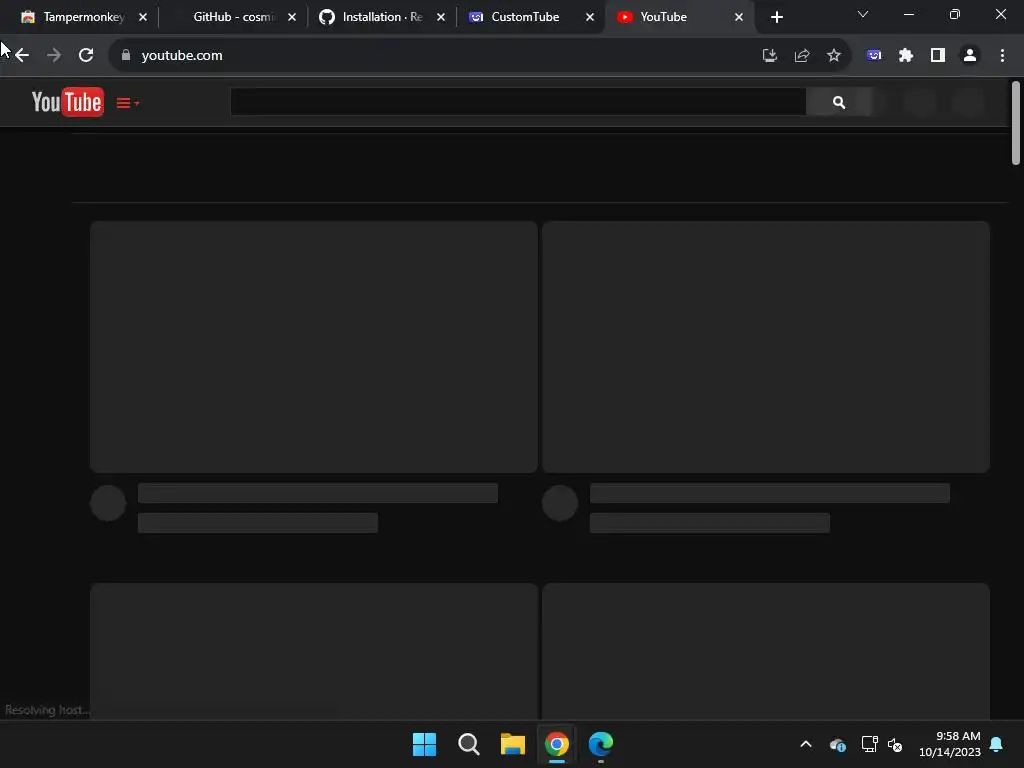
Task: Open the CustomTube extension icon
Action: (874, 56)
